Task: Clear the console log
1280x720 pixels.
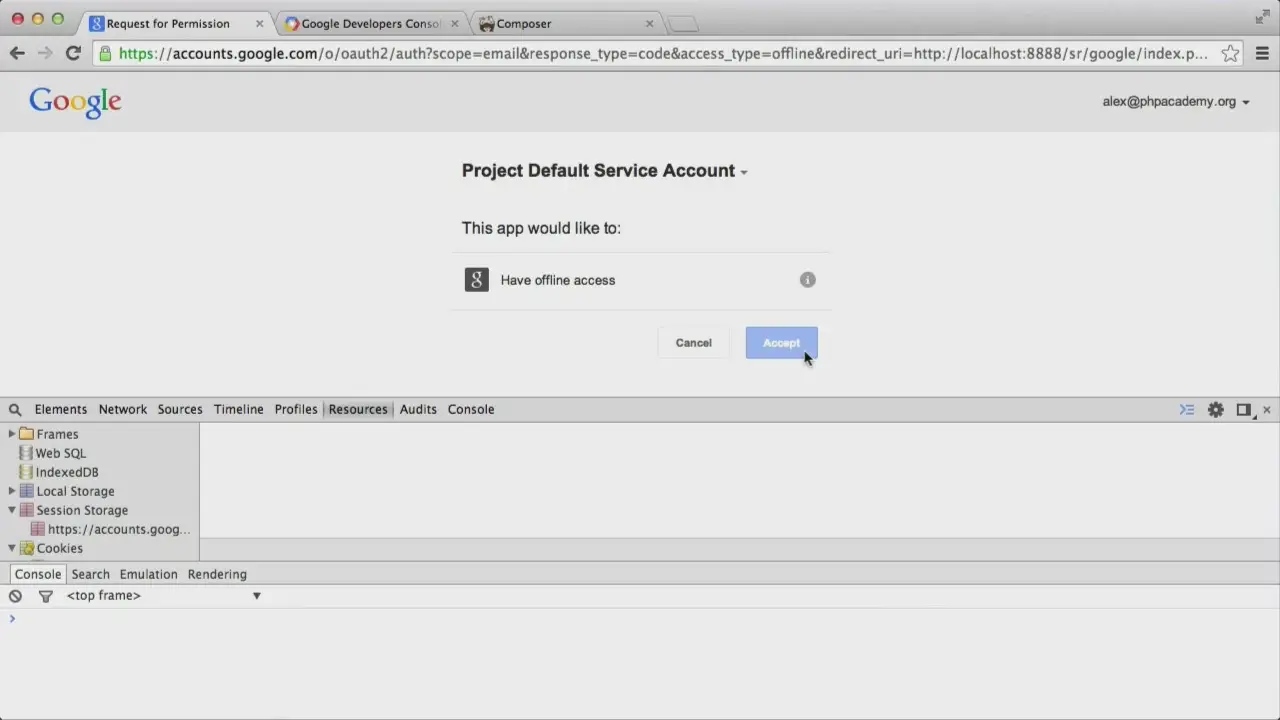Action: 15,595
